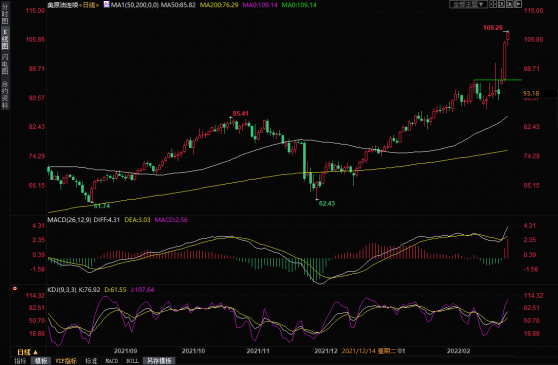
Task: Click the MACD:2.56 value
Action: coord(171,220)
